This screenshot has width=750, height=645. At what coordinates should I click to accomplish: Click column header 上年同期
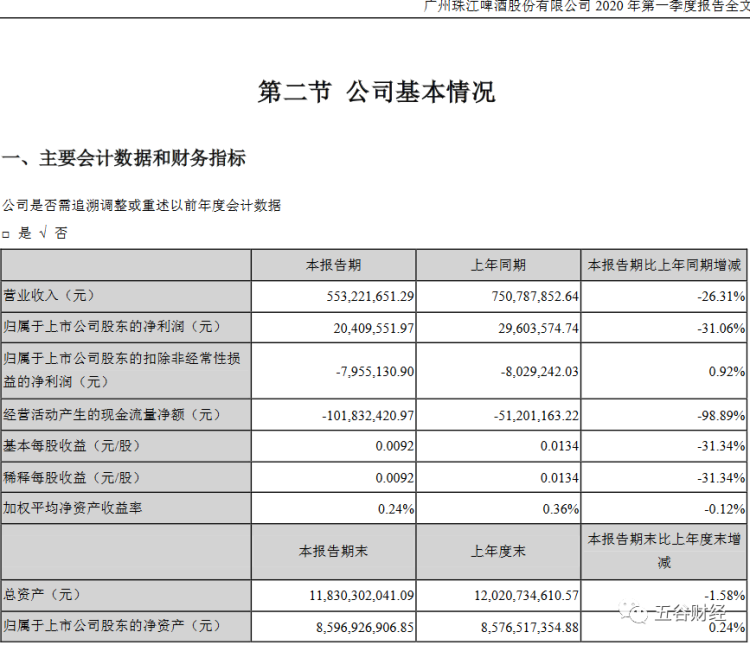[498, 265]
